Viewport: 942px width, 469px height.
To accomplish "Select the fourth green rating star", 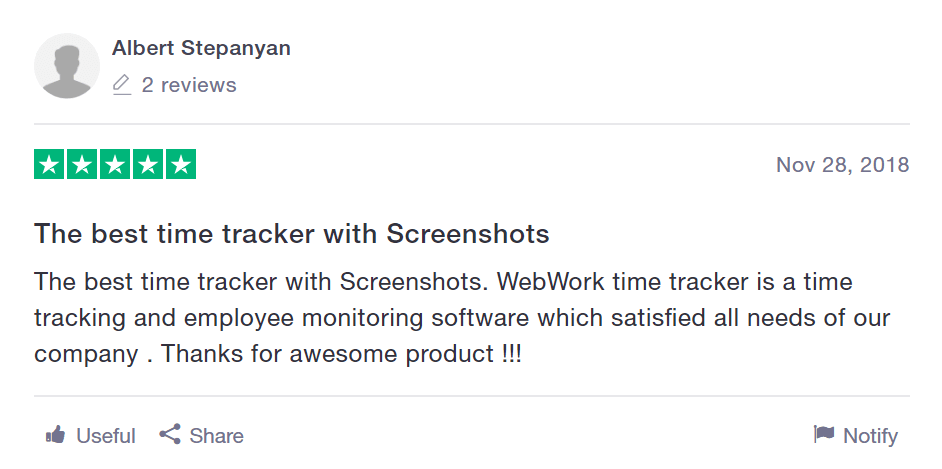I will 148,164.
